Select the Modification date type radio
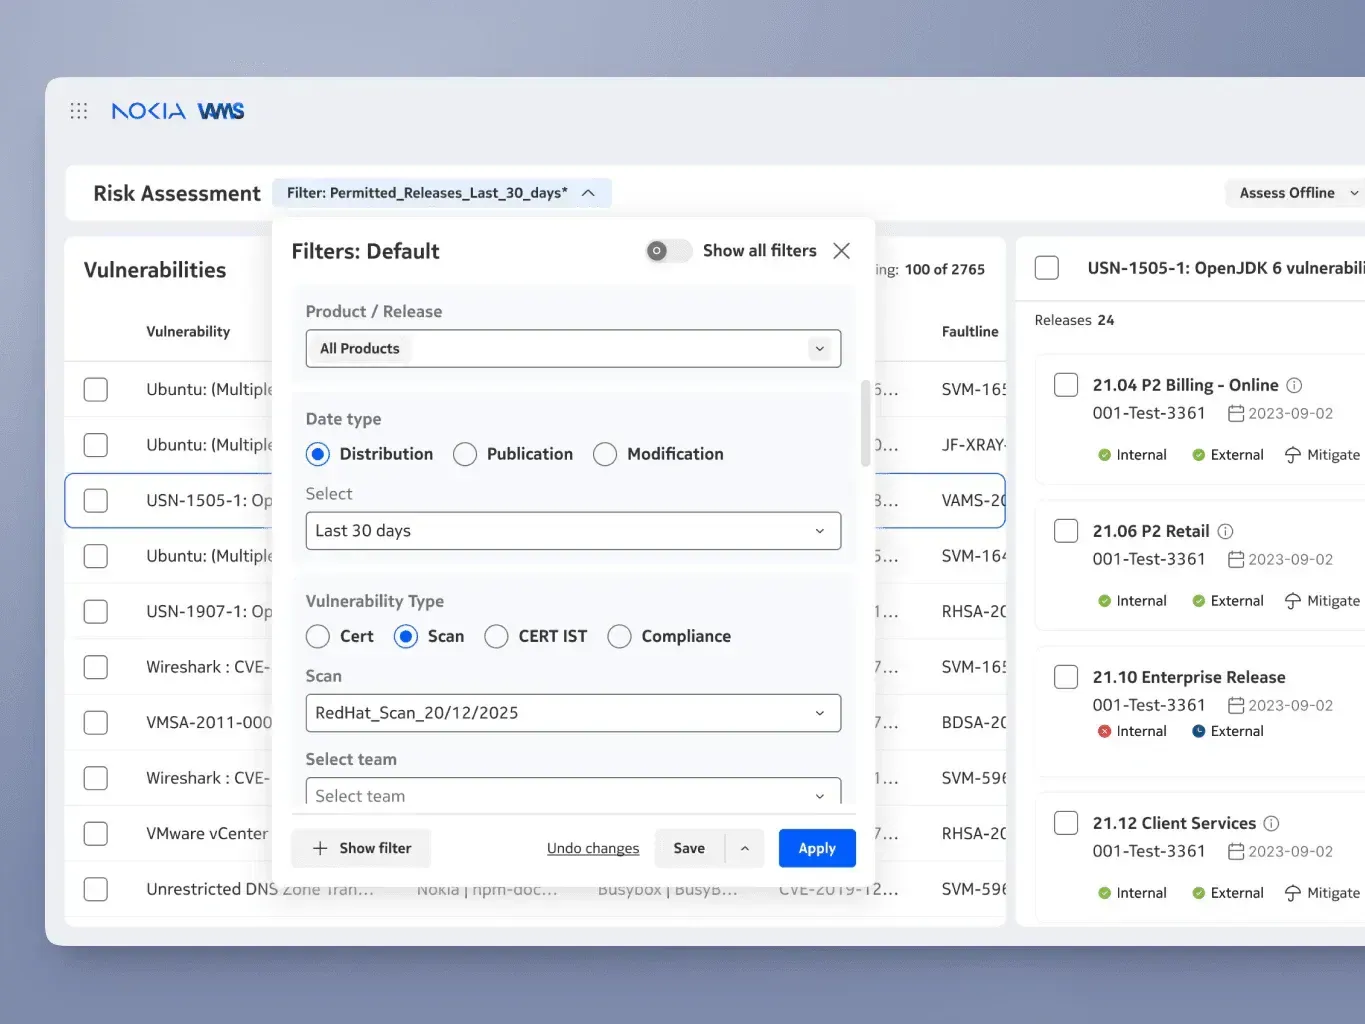 [605, 454]
